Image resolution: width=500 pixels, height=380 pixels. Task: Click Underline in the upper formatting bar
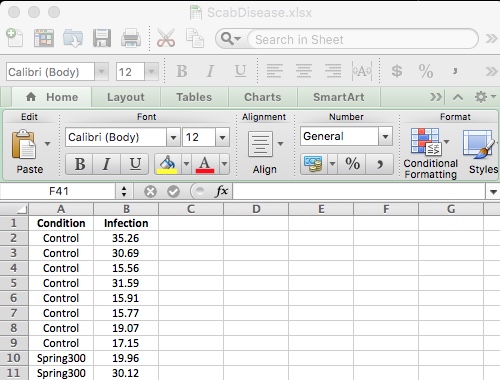240,71
